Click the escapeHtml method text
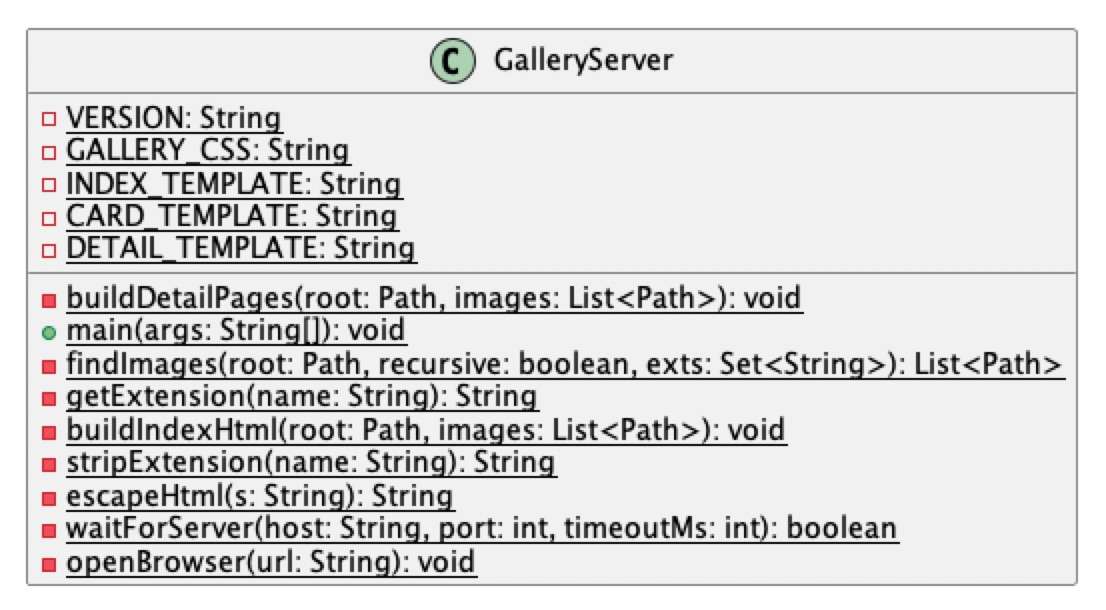The height and width of the screenshot is (610, 1106). point(259,496)
